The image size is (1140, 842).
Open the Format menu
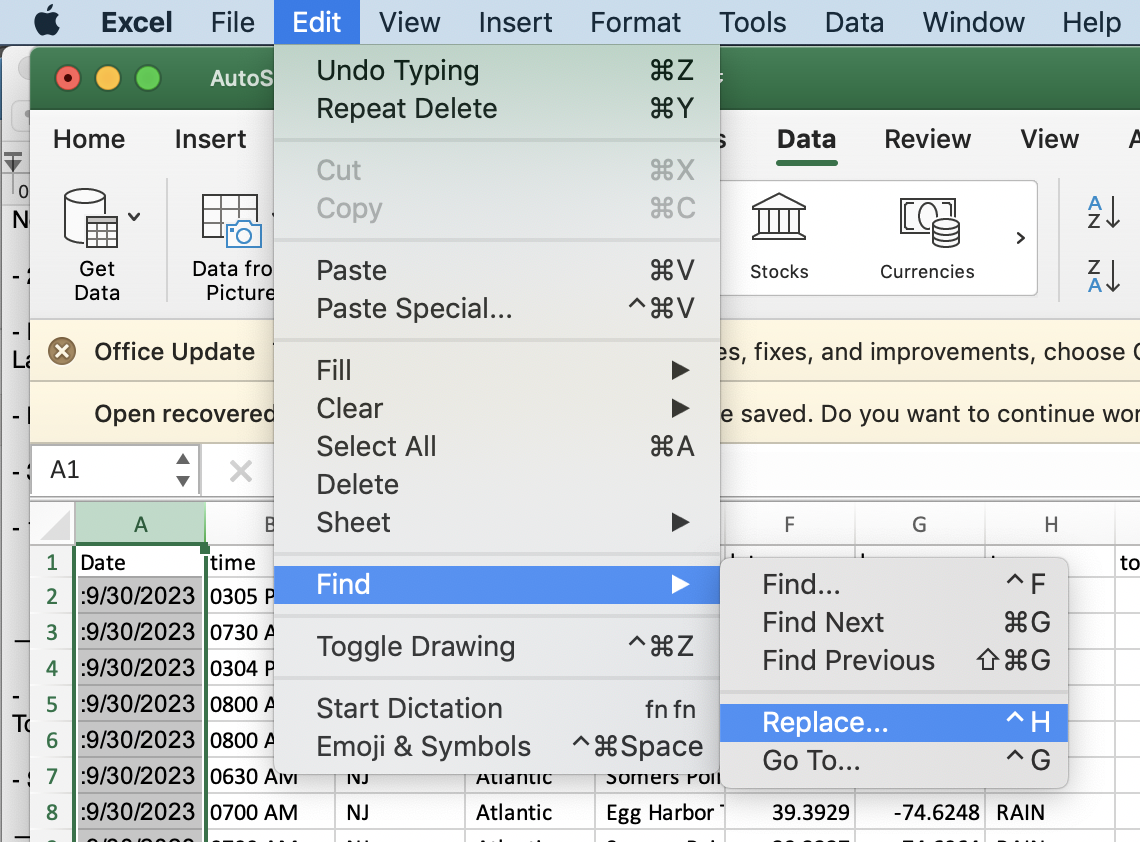(x=635, y=22)
